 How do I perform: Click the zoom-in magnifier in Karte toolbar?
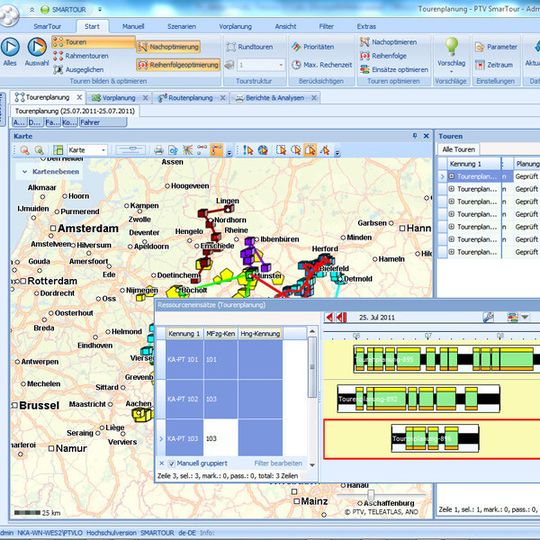click(x=39, y=150)
